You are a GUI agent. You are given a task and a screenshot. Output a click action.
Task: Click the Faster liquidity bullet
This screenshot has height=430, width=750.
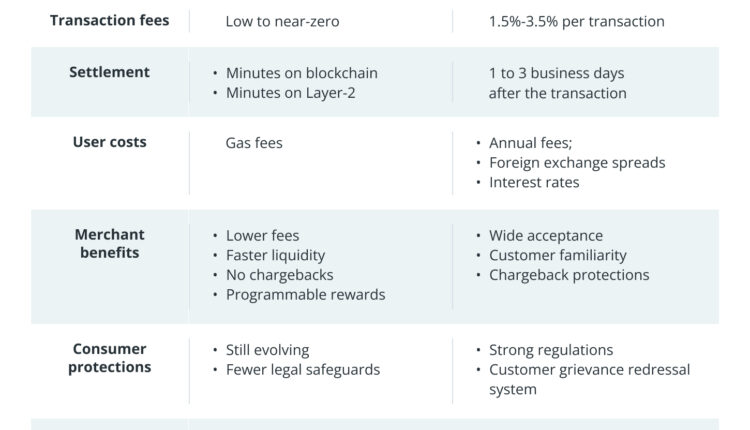pos(275,255)
